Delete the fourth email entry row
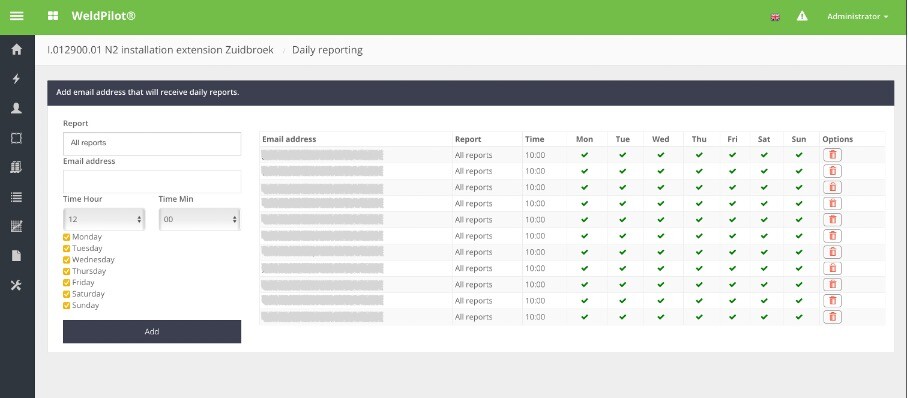 click(x=832, y=203)
